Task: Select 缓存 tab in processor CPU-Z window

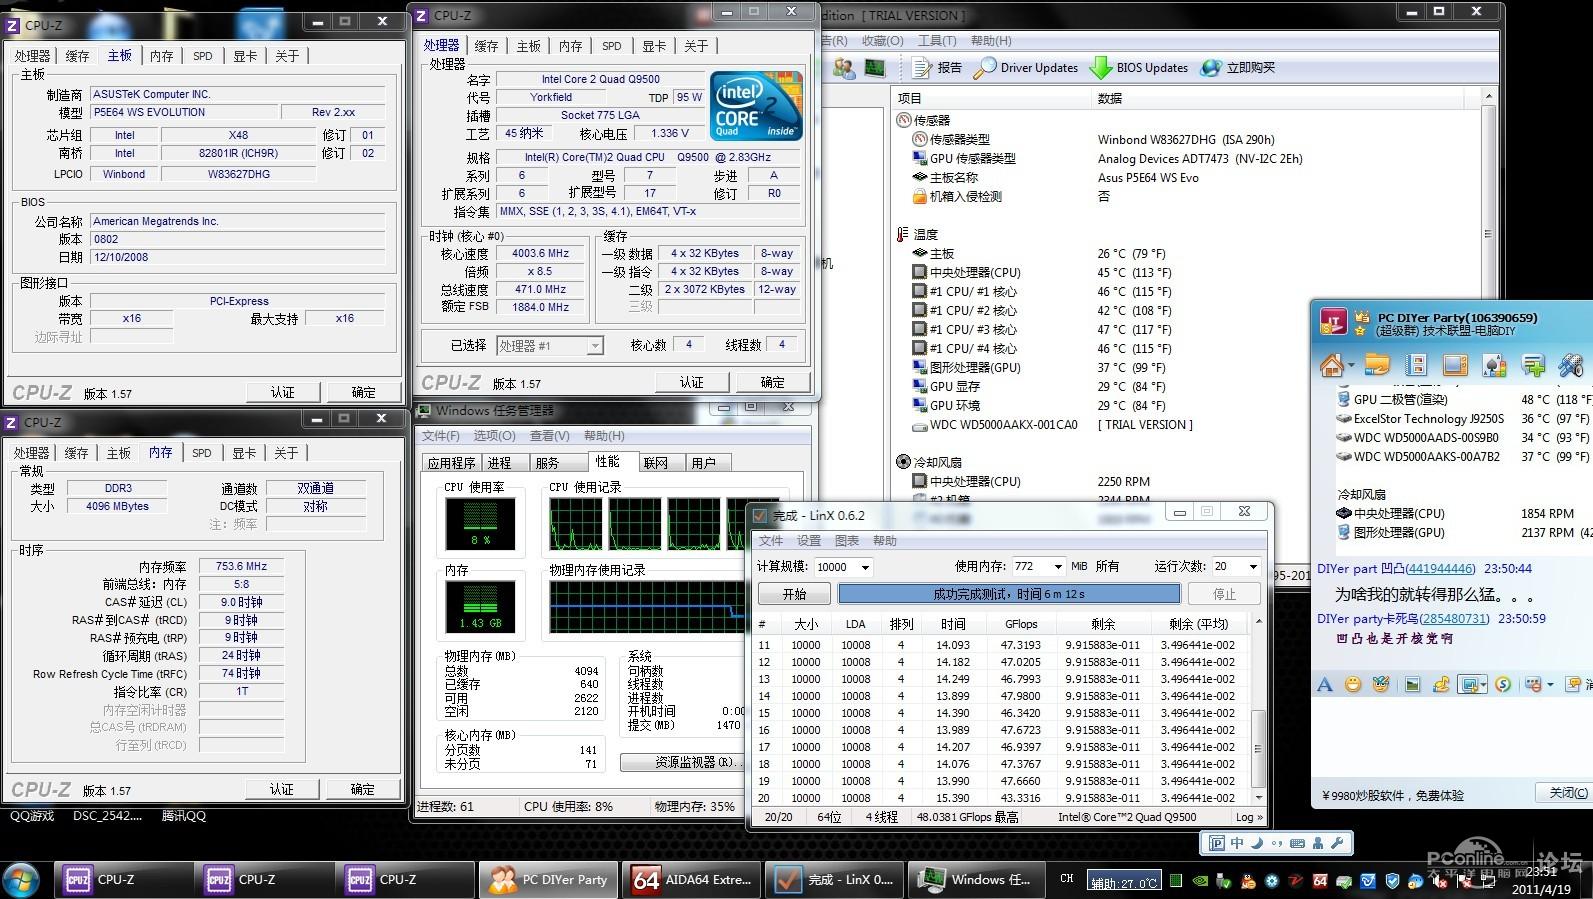Action: 487,46
